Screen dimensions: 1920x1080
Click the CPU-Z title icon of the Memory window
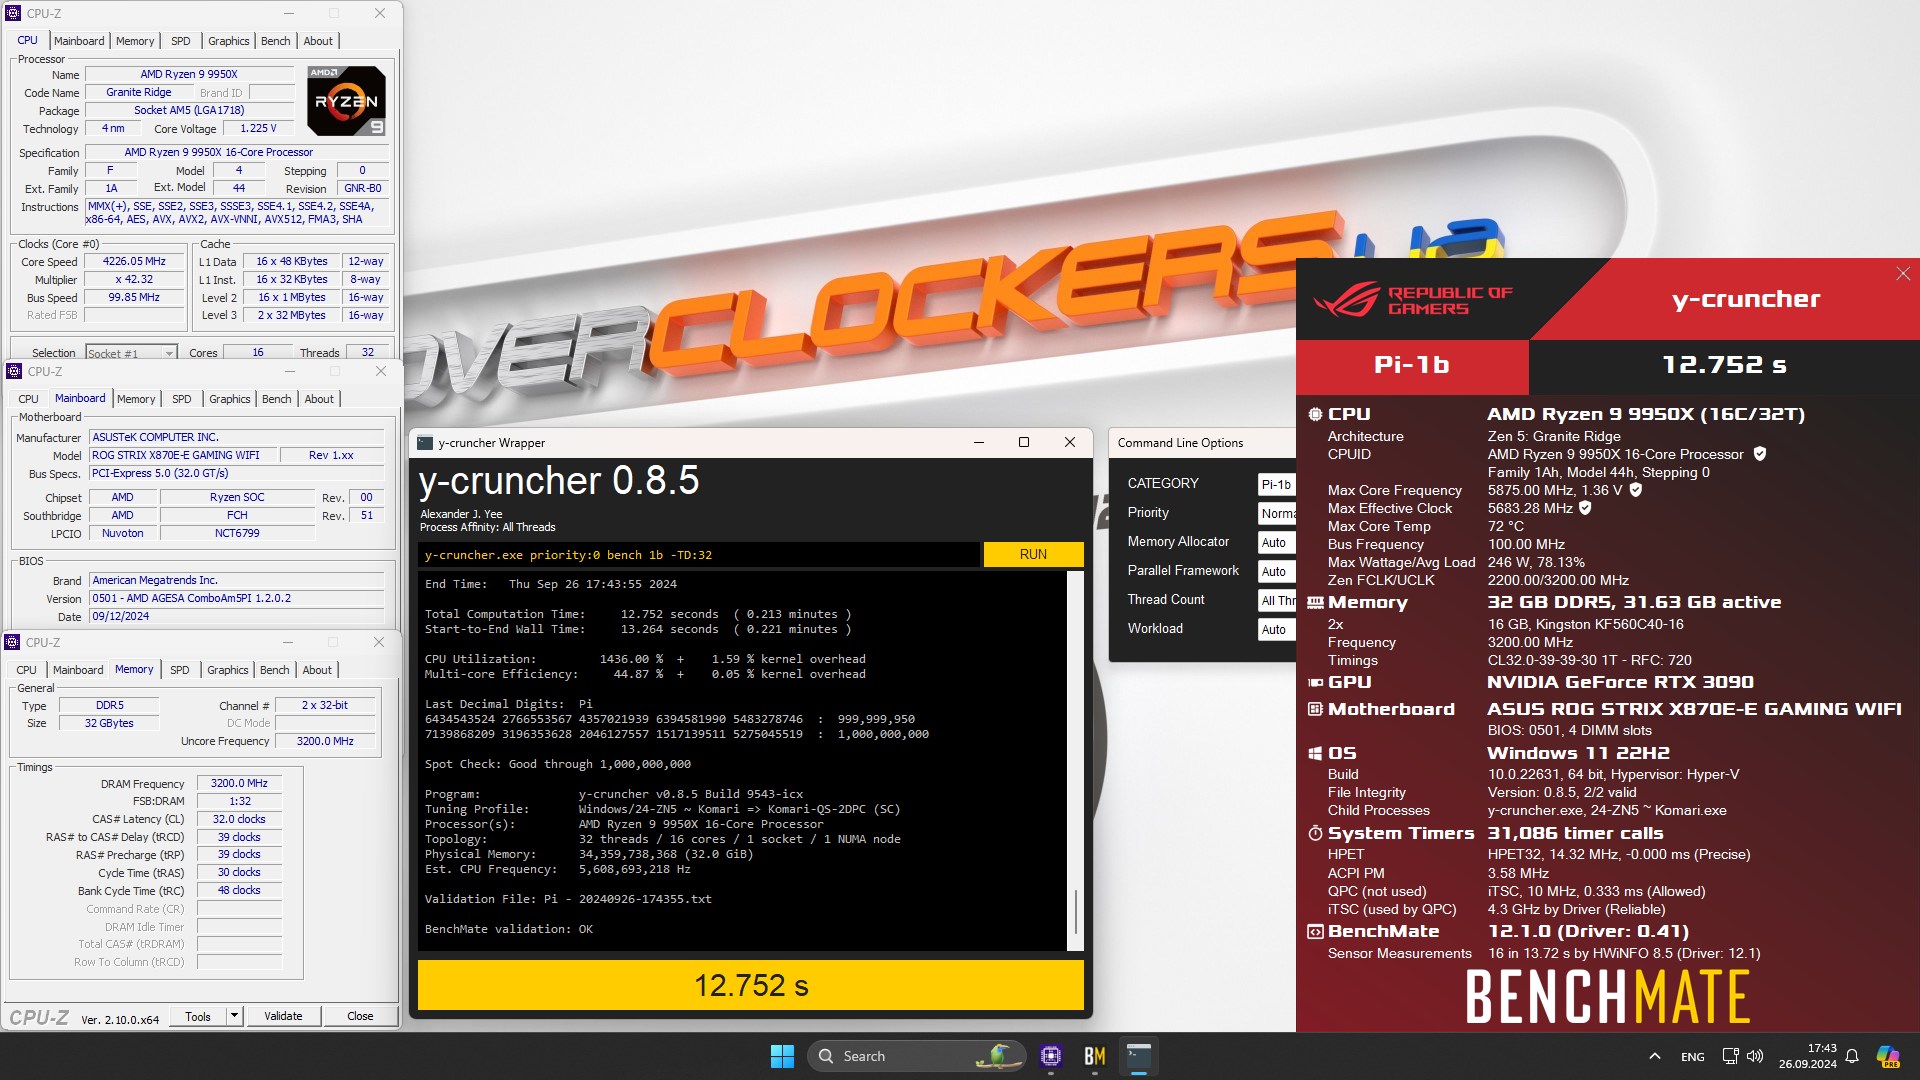tap(13, 642)
